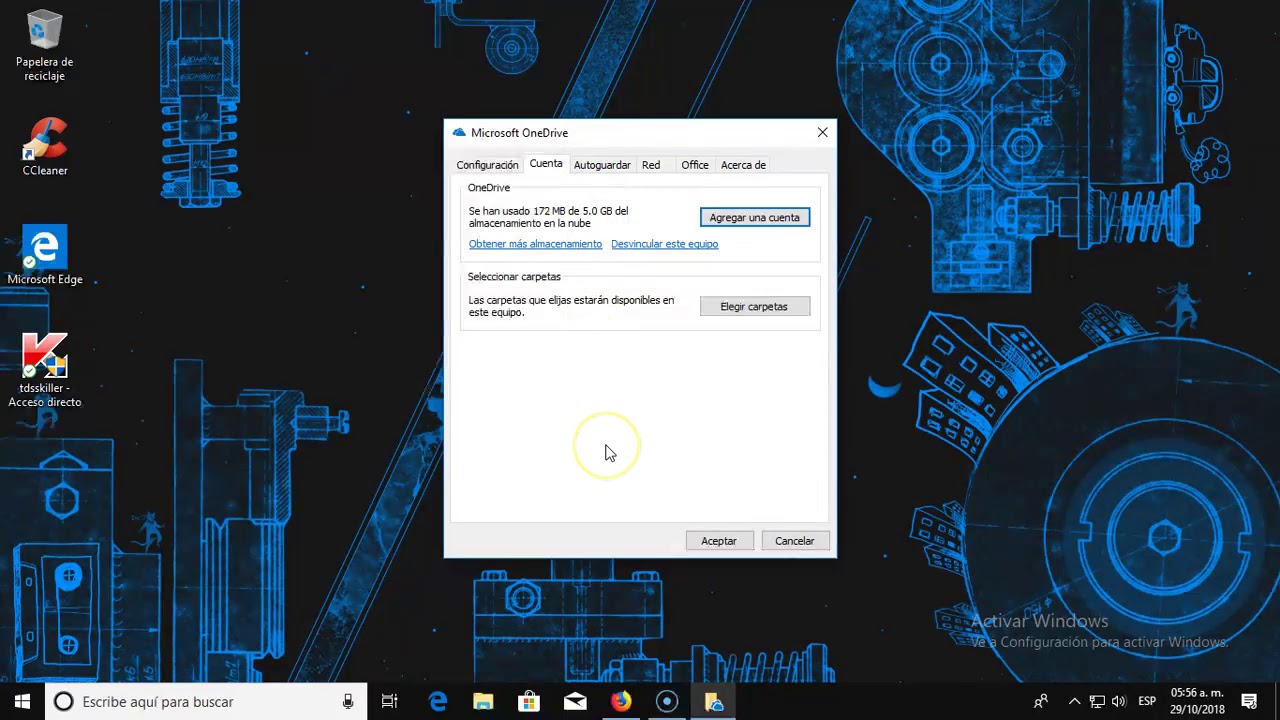Image resolution: width=1280 pixels, height=720 pixels.
Task: Open the Office tab
Action: (695, 165)
